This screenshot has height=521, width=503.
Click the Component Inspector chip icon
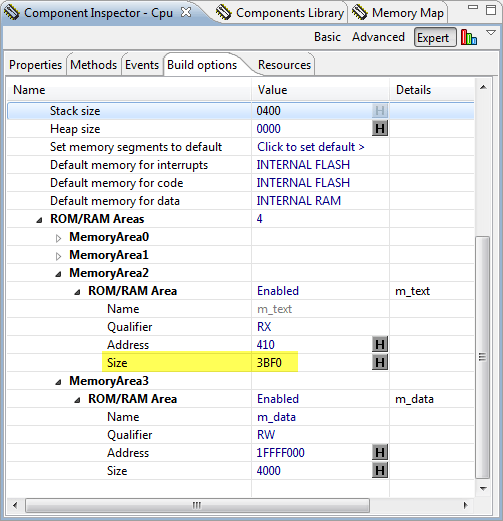tap(11, 13)
